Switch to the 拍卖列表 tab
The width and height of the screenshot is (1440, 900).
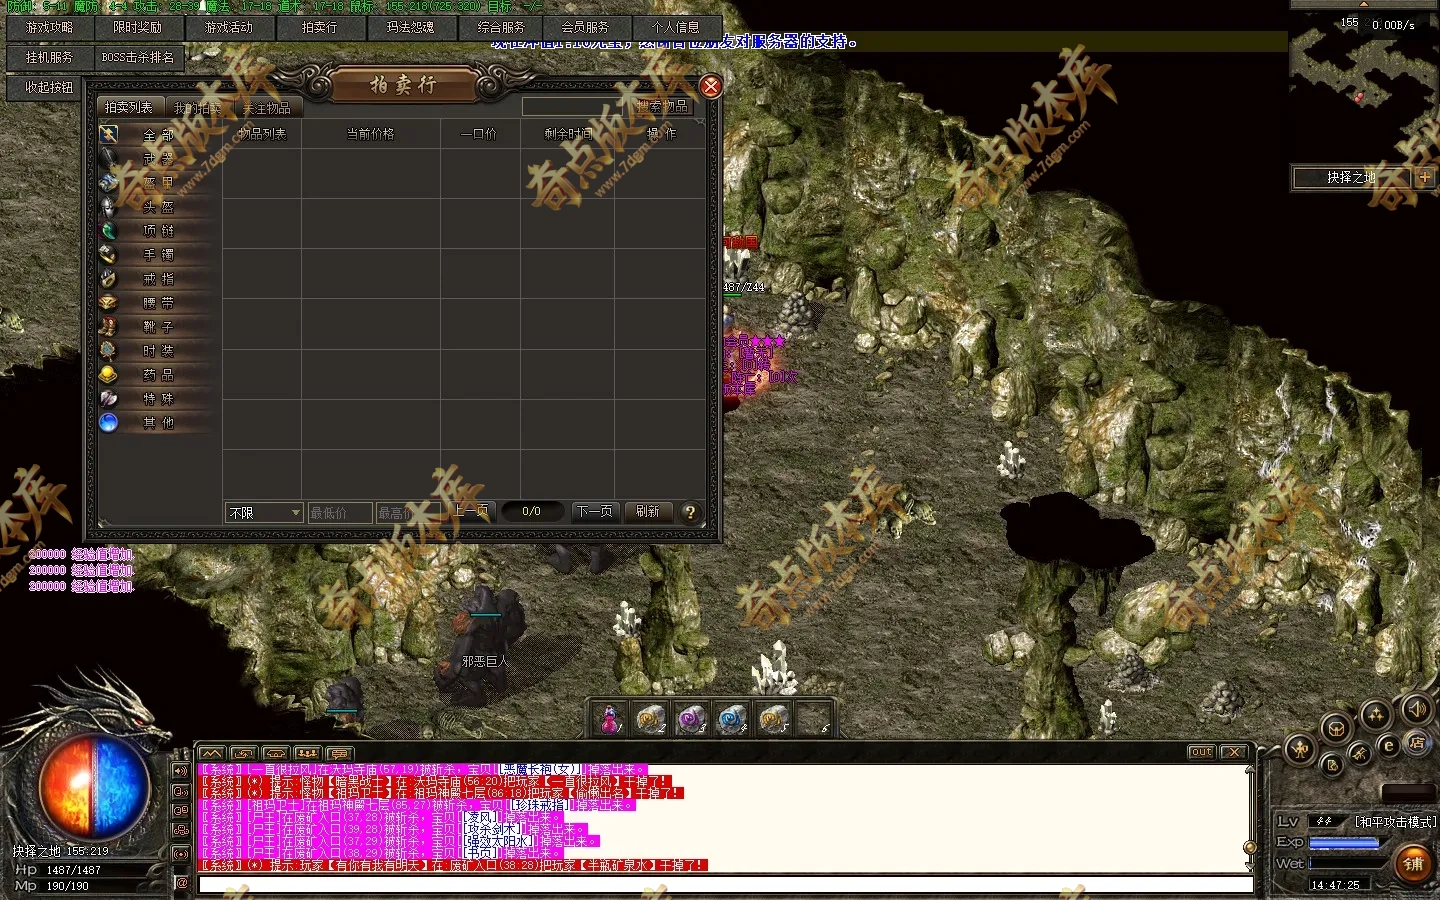(129, 107)
